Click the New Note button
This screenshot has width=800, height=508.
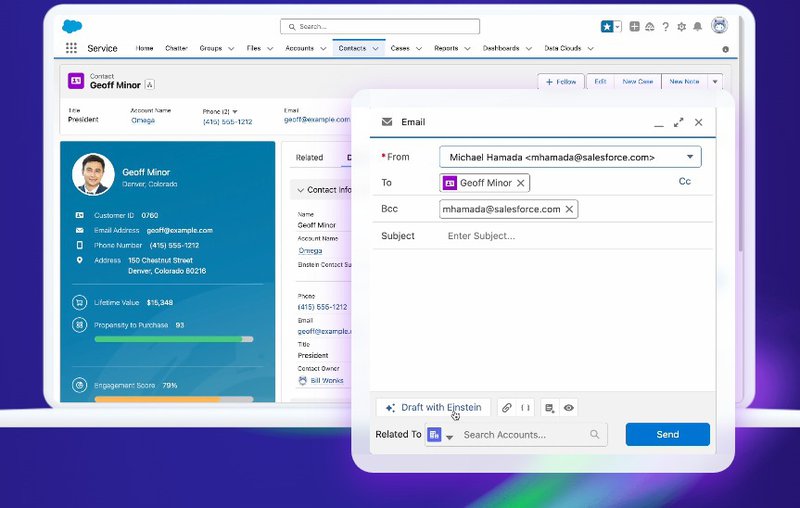684,82
